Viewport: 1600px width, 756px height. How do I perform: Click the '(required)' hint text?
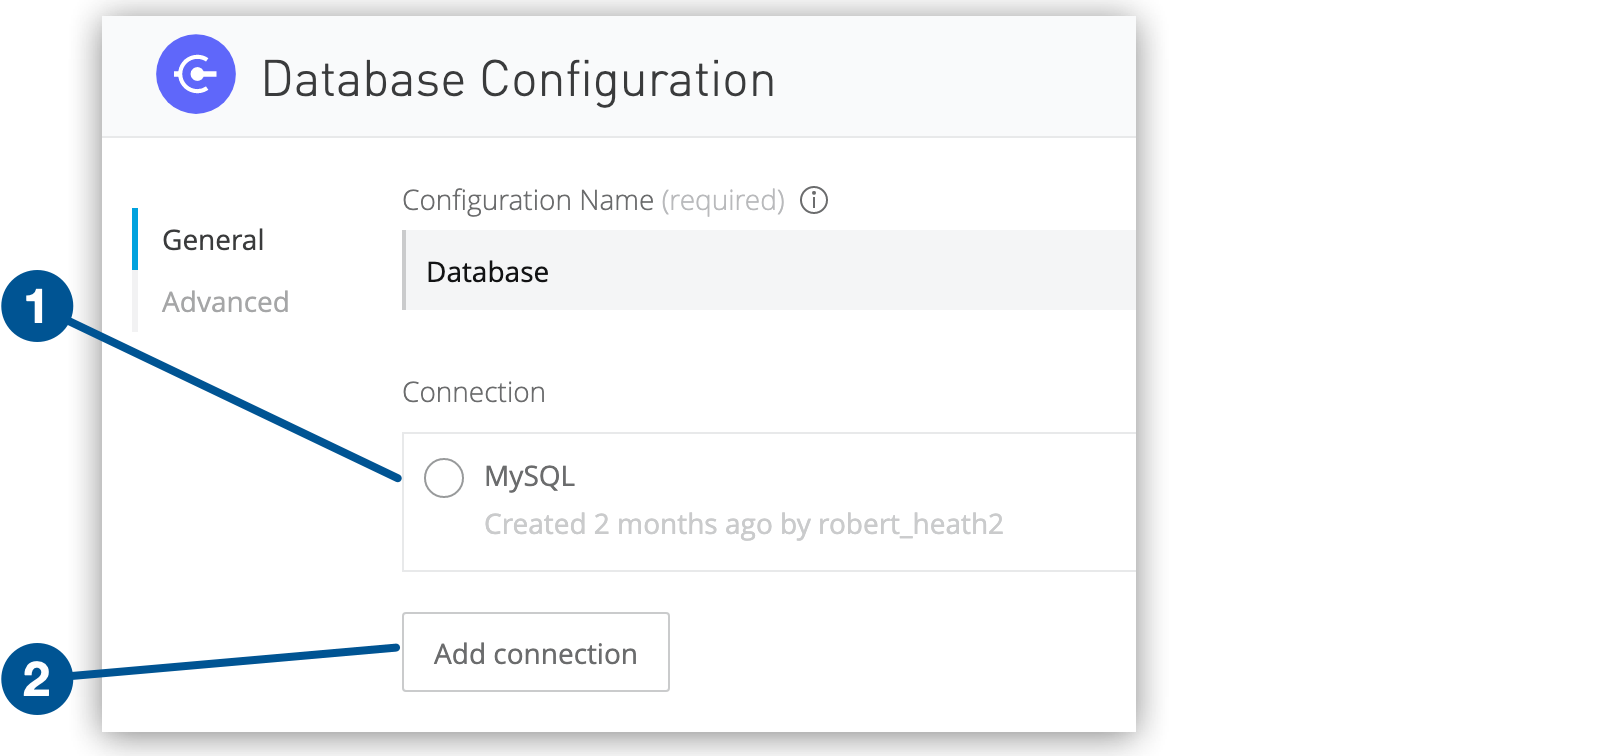pyautogui.click(x=723, y=200)
